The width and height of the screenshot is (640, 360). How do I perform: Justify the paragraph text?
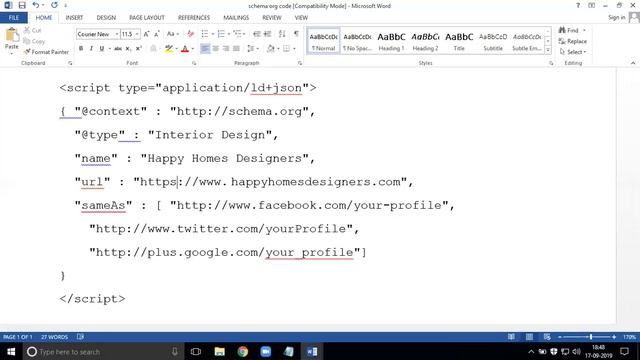(x=236, y=49)
